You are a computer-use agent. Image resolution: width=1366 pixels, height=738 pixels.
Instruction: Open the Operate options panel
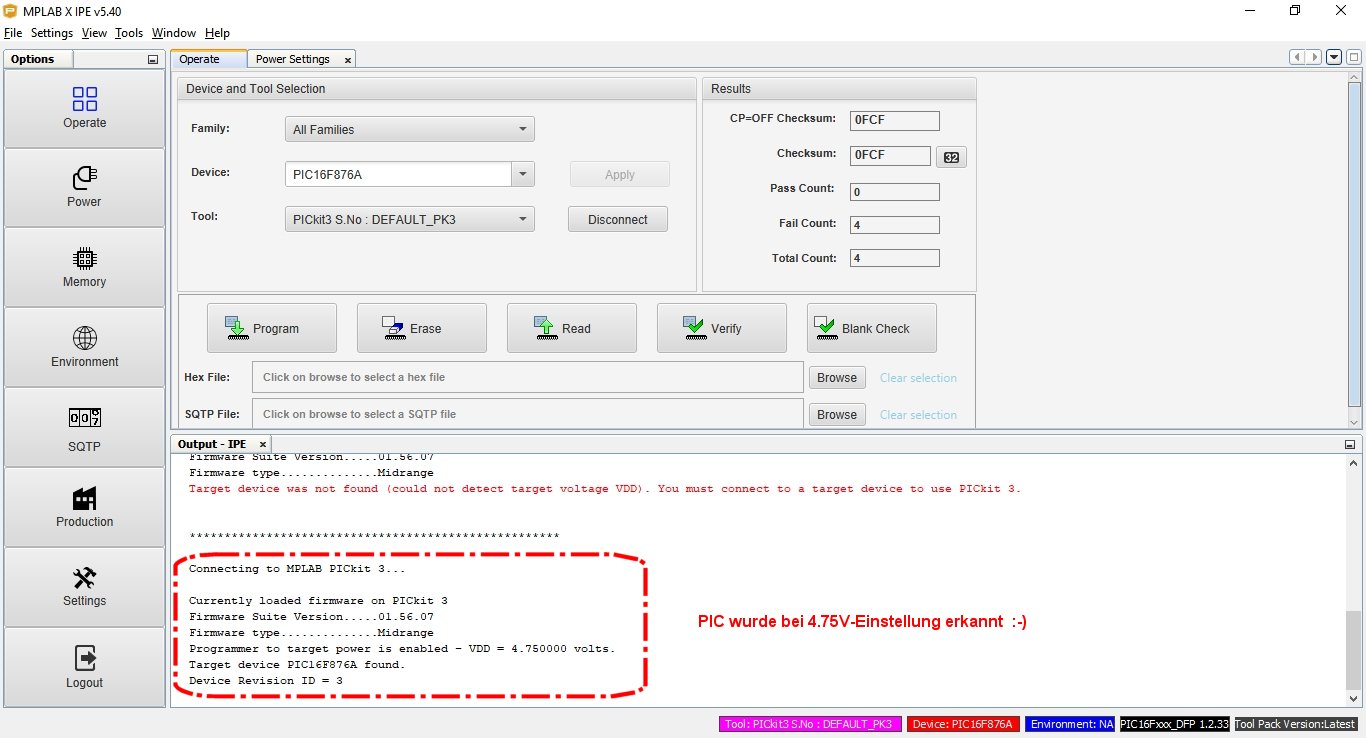(84, 108)
